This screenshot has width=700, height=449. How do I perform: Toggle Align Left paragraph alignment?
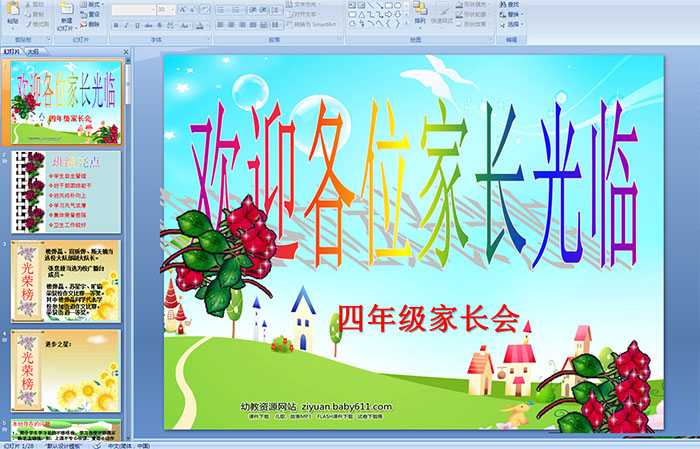pyautogui.click(x=220, y=25)
